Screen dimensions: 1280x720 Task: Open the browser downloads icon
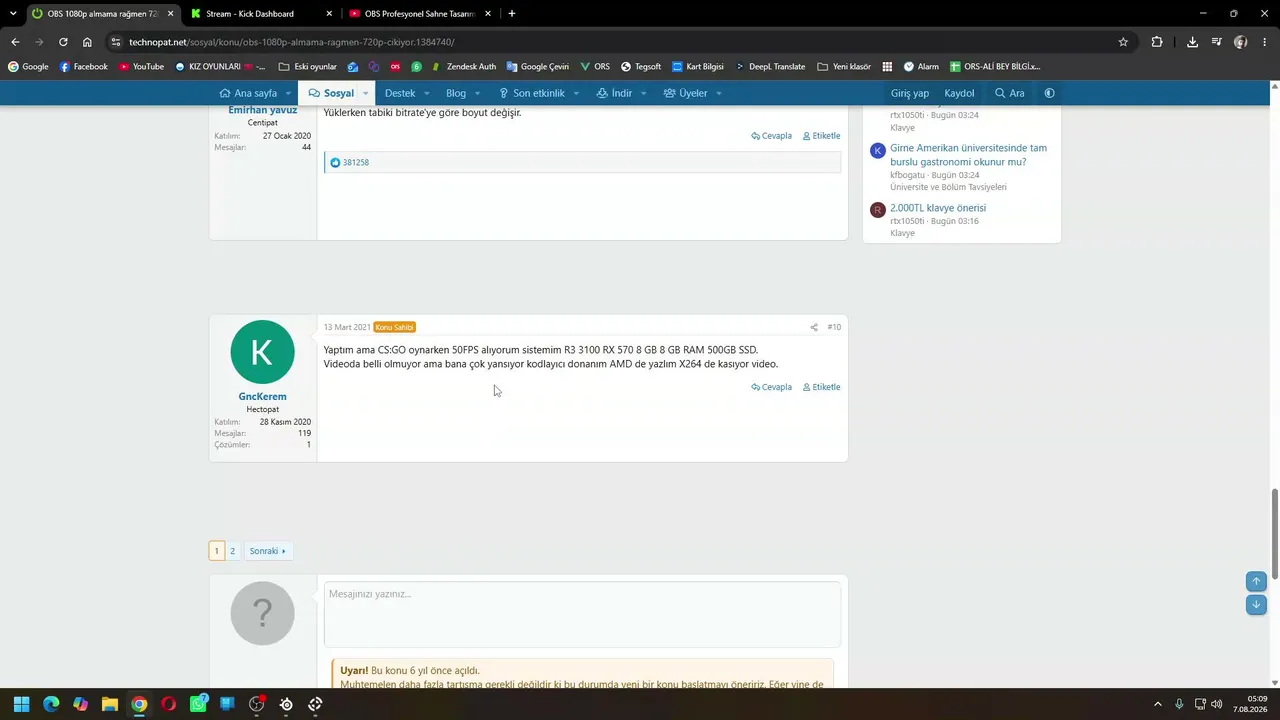(1192, 42)
